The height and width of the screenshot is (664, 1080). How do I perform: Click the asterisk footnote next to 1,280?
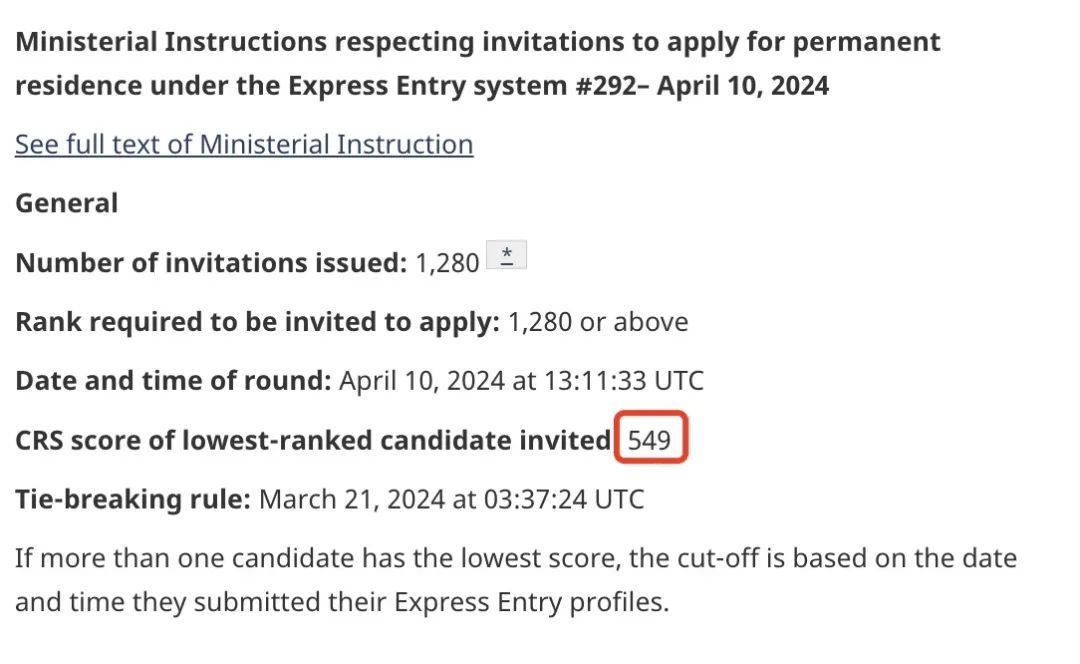(x=506, y=257)
